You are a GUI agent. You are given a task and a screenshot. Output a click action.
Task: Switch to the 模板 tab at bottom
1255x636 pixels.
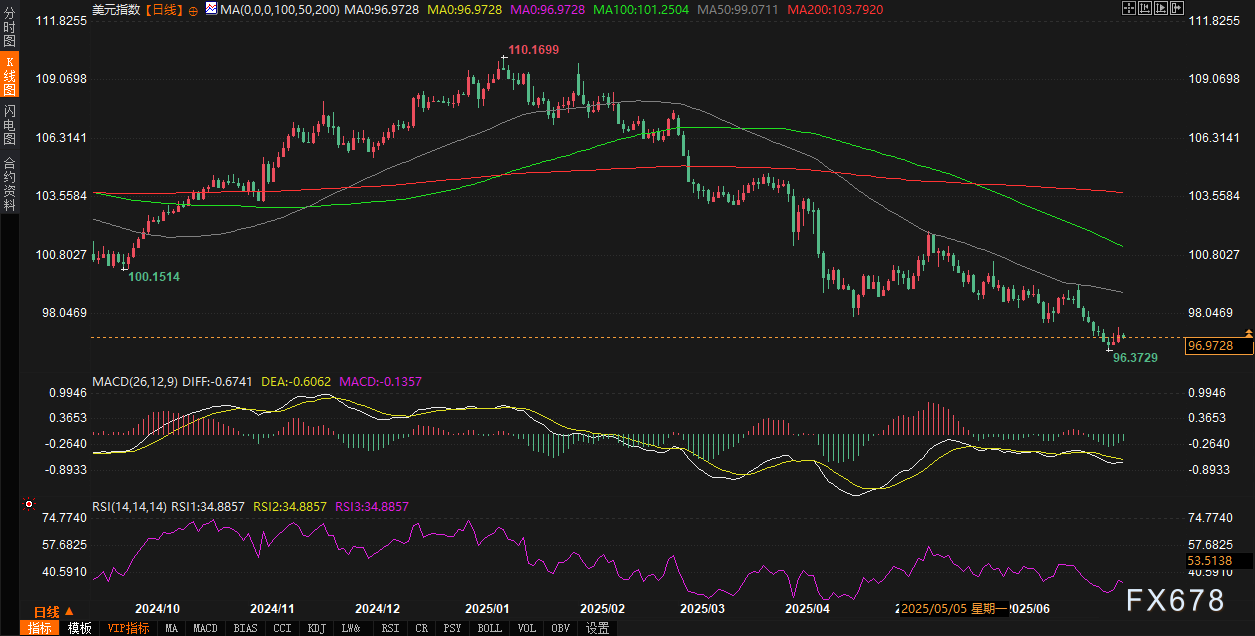[x=79, y=628]
